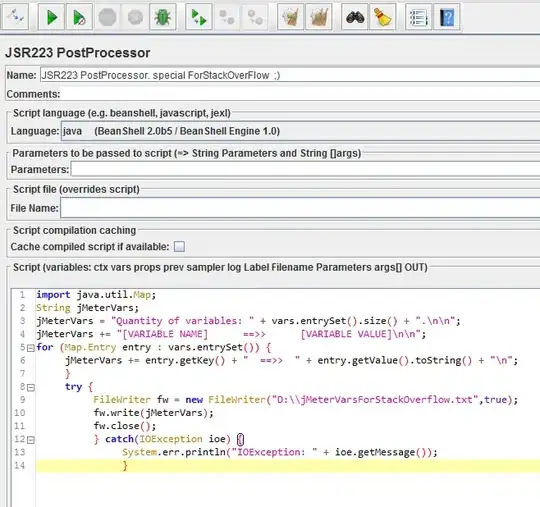The height and width of the screenshot is (507, 540).
Task: Open the Function Helper list icon
Action: (418, 17)
